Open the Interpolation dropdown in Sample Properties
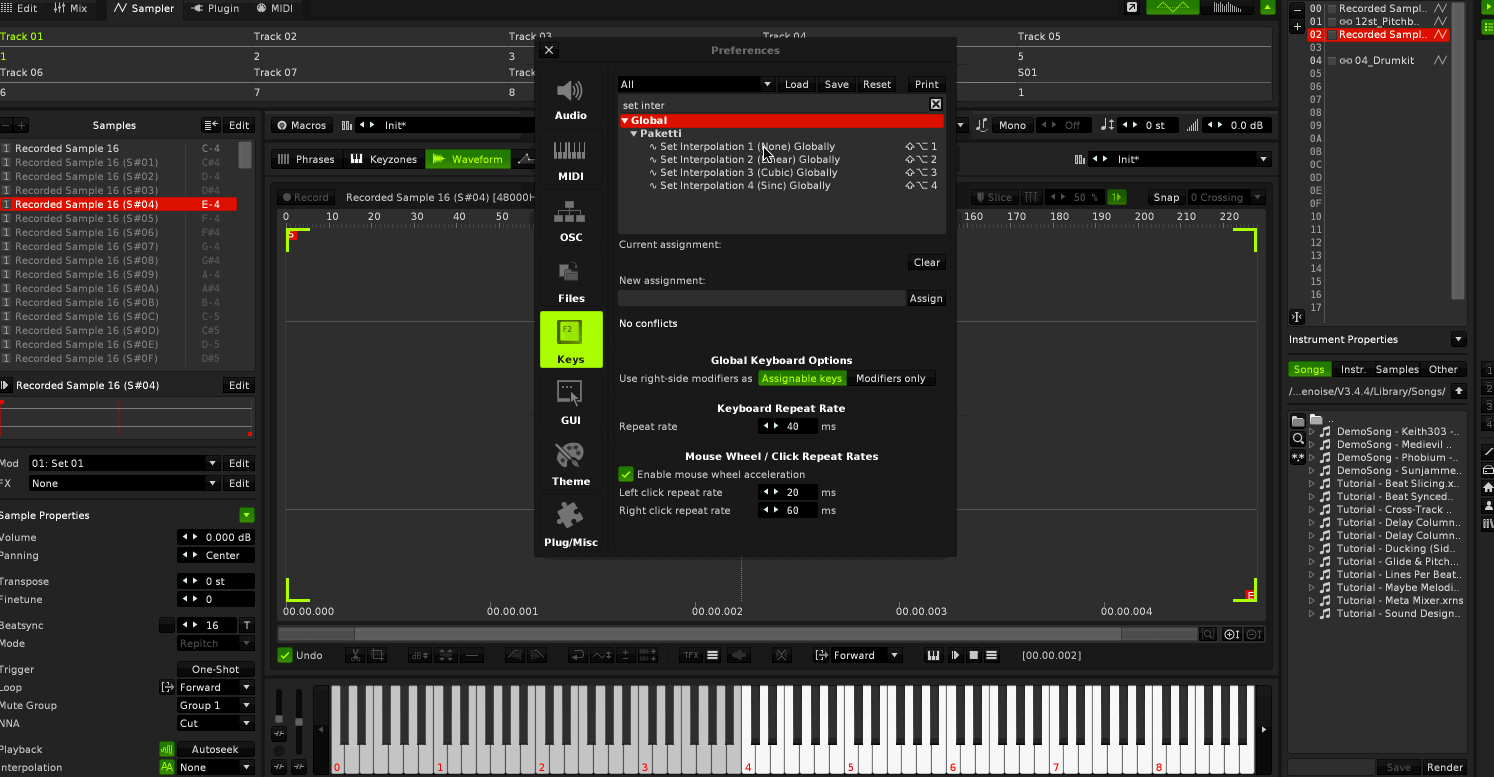The width and height of the screenshot is (1494, 777). [215, 767]
